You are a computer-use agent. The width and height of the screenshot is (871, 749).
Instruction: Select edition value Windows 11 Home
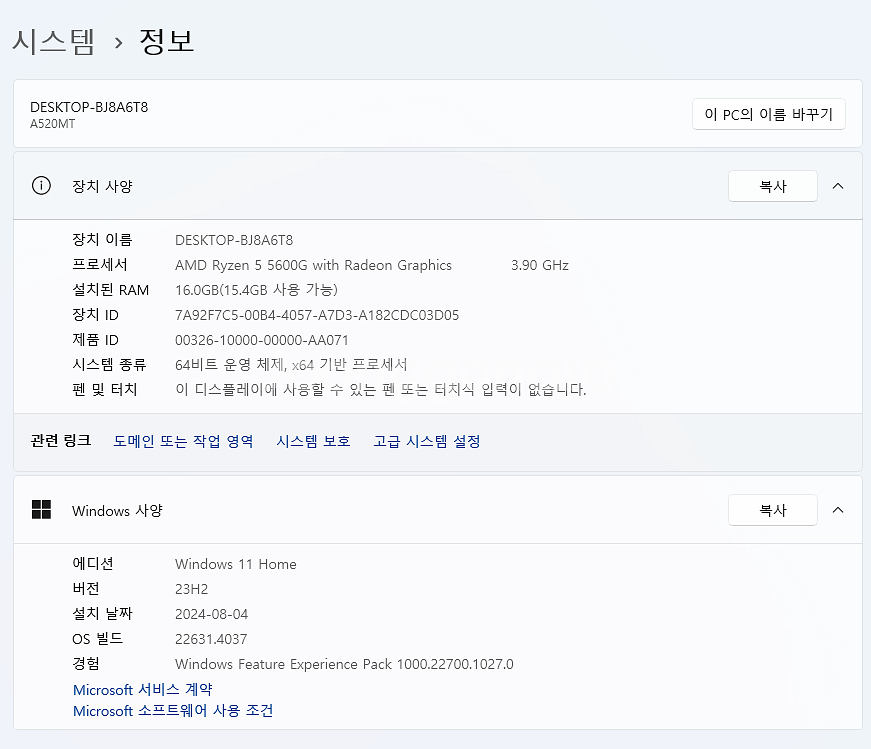pos(236,564)
